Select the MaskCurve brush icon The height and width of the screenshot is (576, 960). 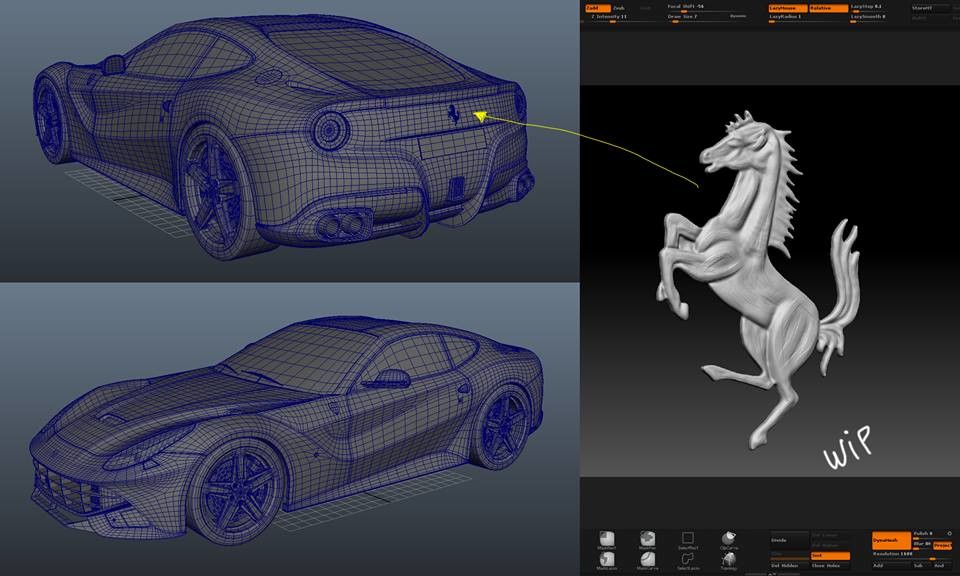647,559
